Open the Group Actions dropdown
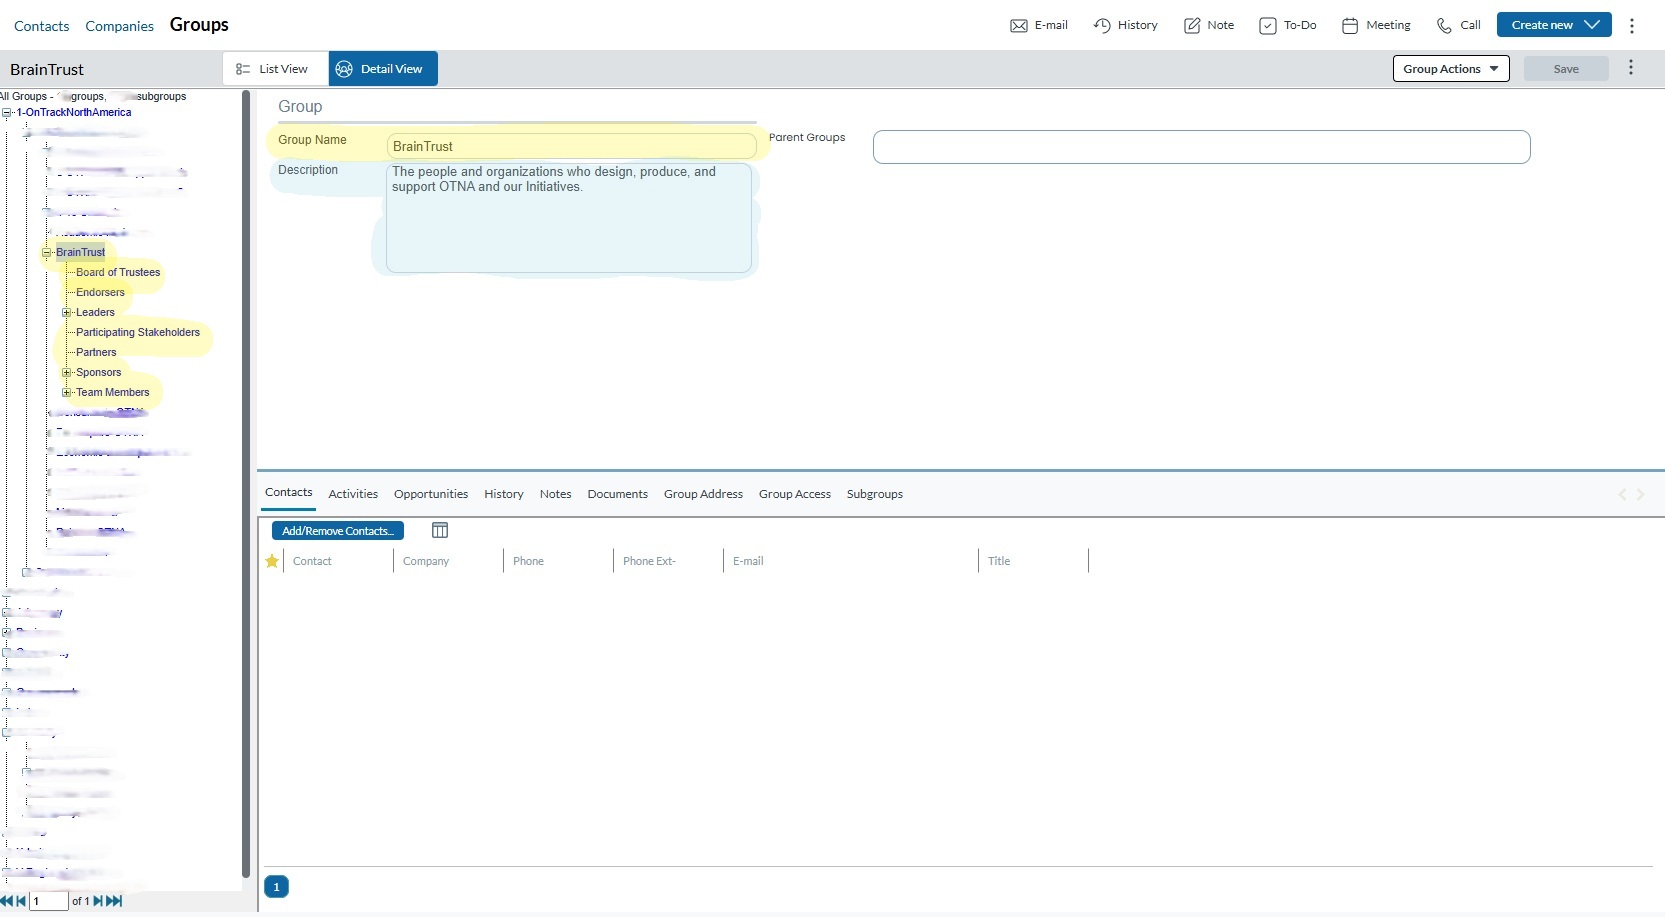The image size is (1665, 917). click(1450, 69)
